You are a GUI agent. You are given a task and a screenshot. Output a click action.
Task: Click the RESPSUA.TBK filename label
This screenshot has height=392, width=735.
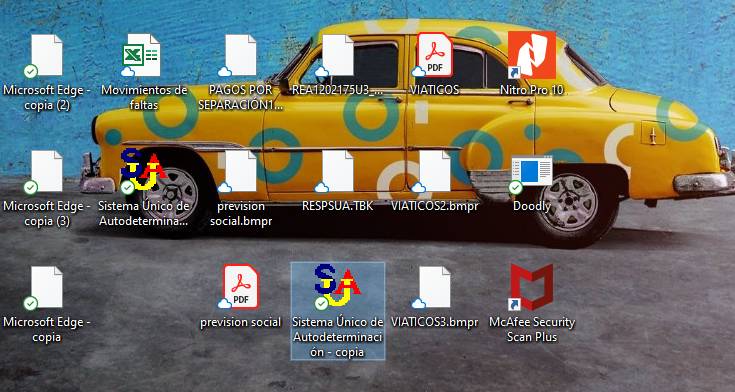click(x=338, y=206)
